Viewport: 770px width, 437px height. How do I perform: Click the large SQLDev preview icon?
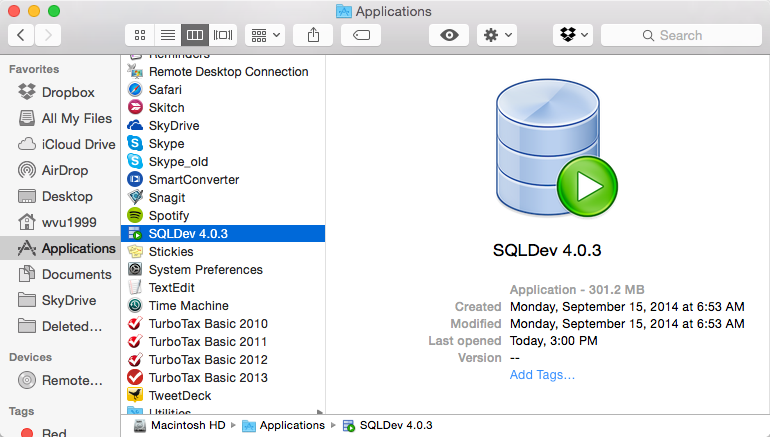[556, 148]
